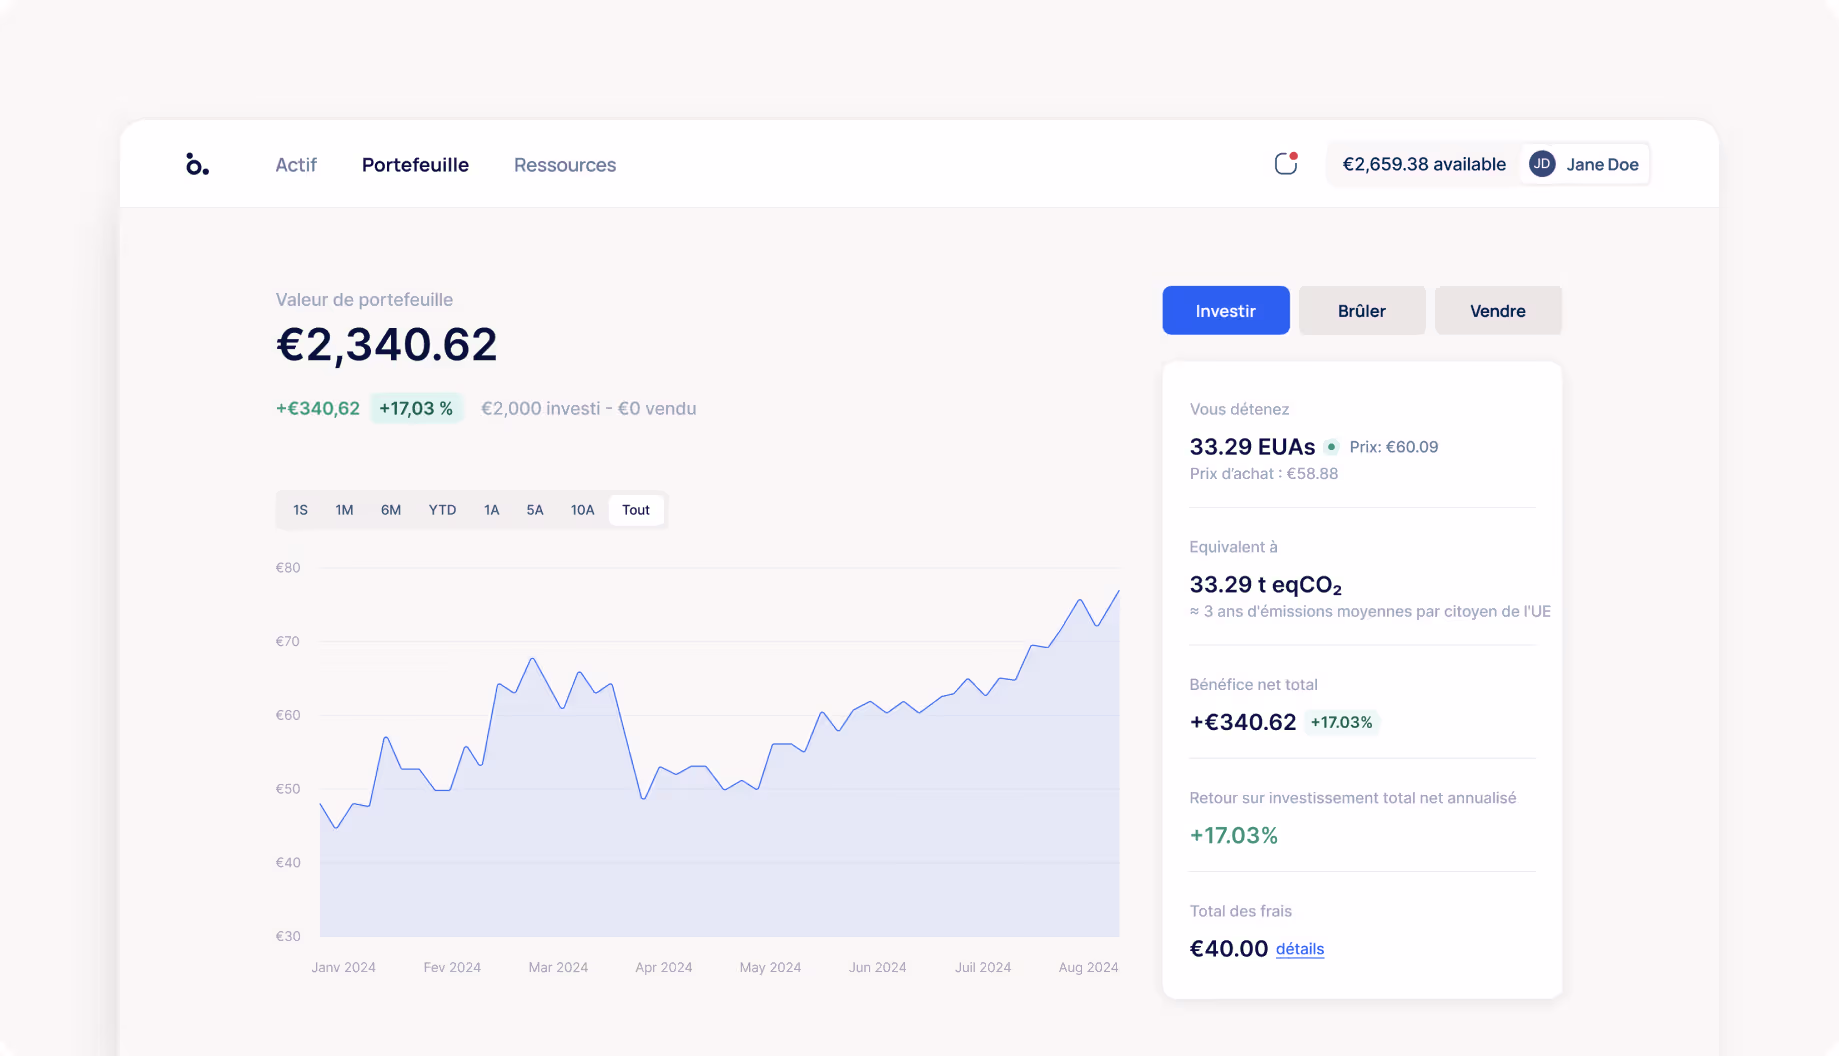
Task: Click the Brûler button
Action: [x=1362, y=311]
